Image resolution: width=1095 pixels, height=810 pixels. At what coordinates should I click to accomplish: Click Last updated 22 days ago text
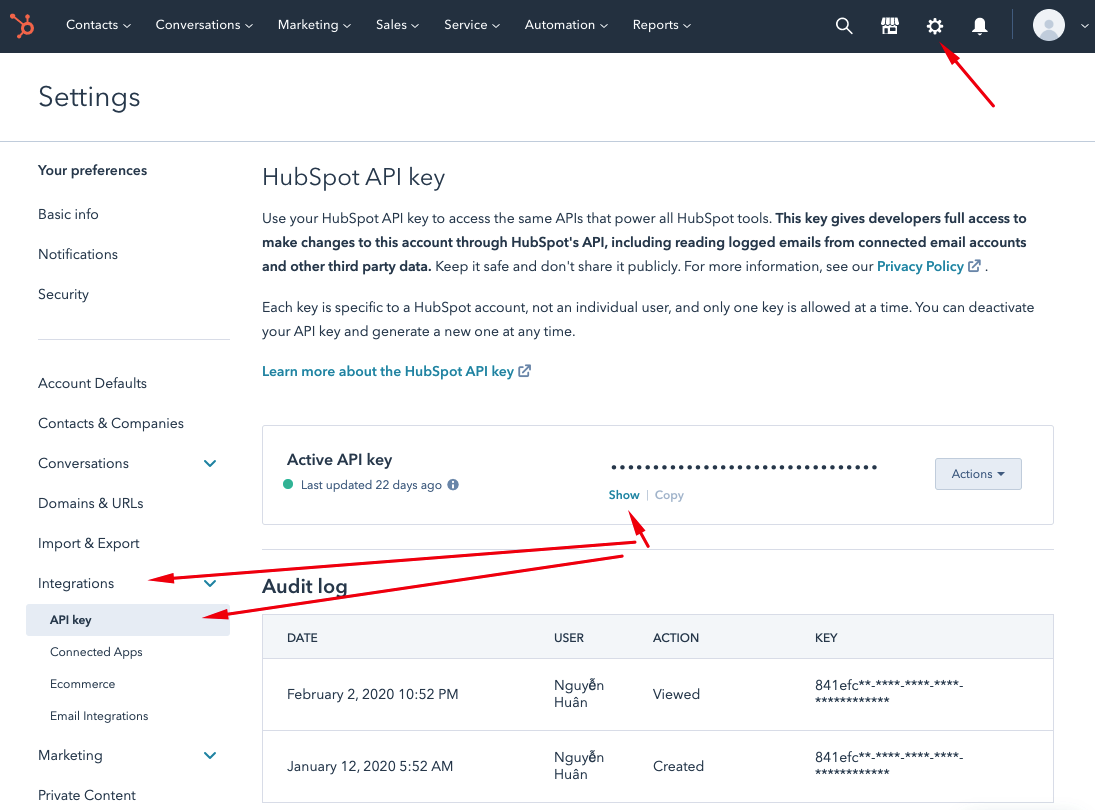click(x=371, y=485)
